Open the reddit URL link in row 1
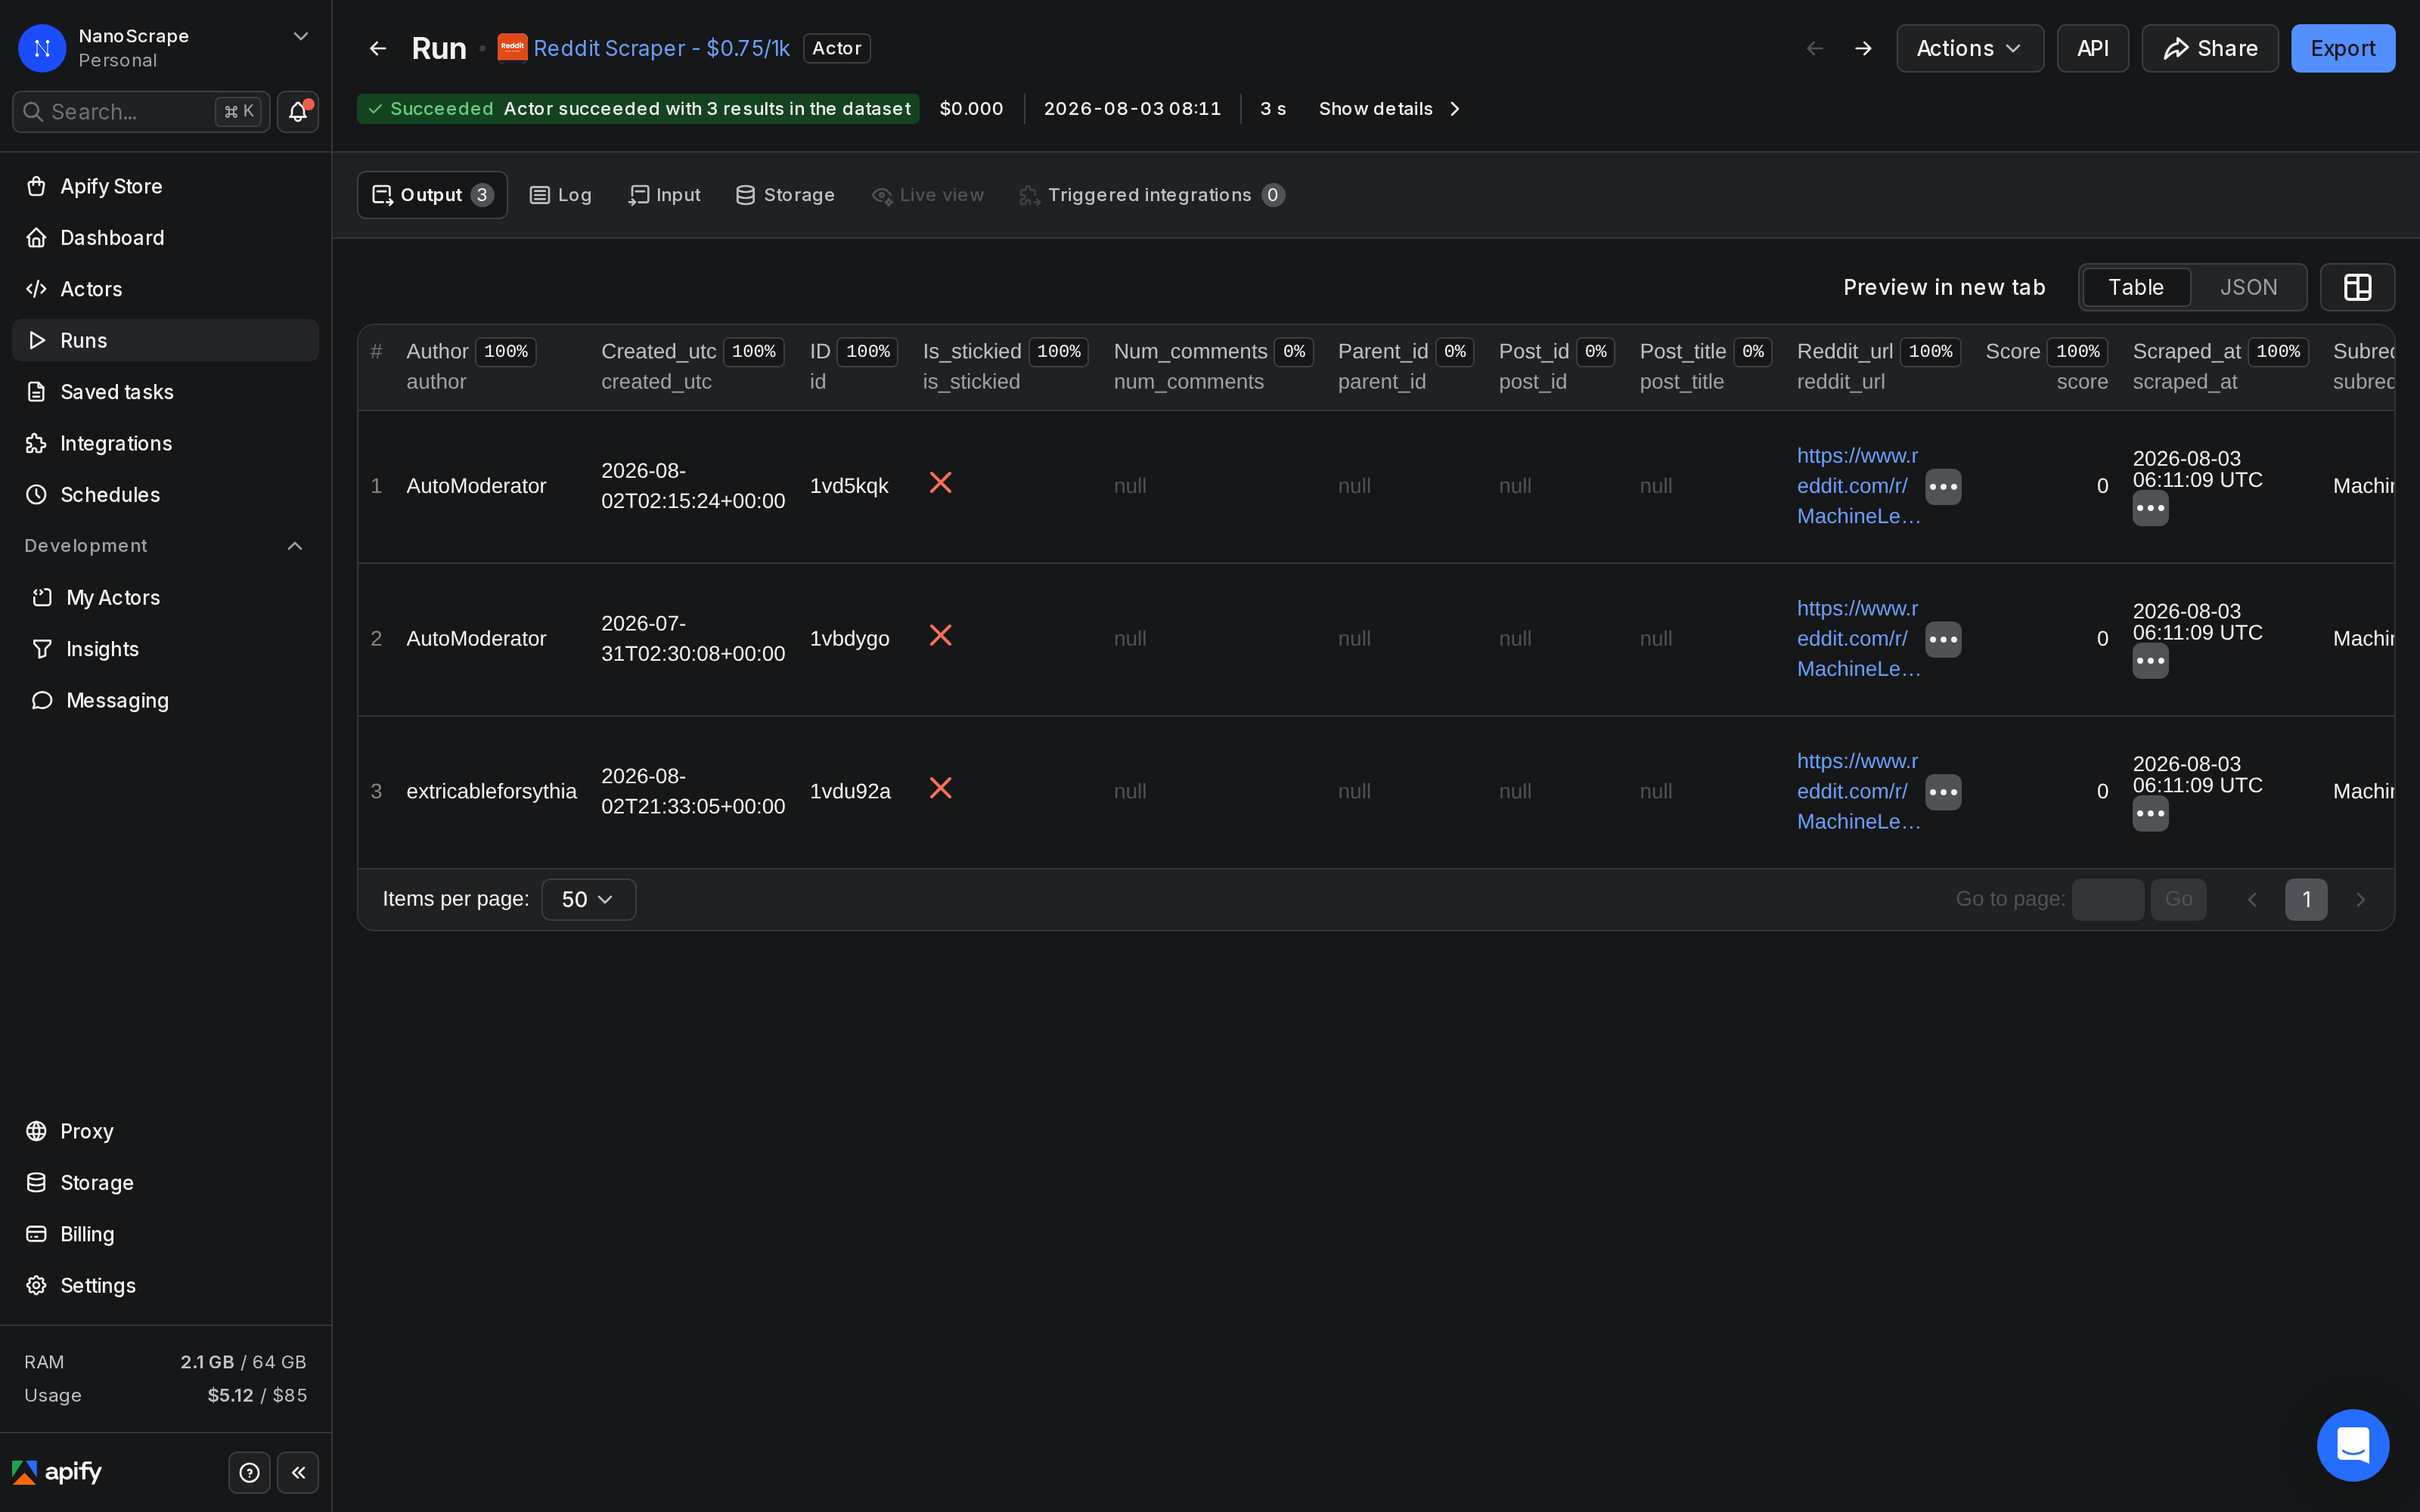This screenshot has width=2420, height=1512. pos(1858,486)
